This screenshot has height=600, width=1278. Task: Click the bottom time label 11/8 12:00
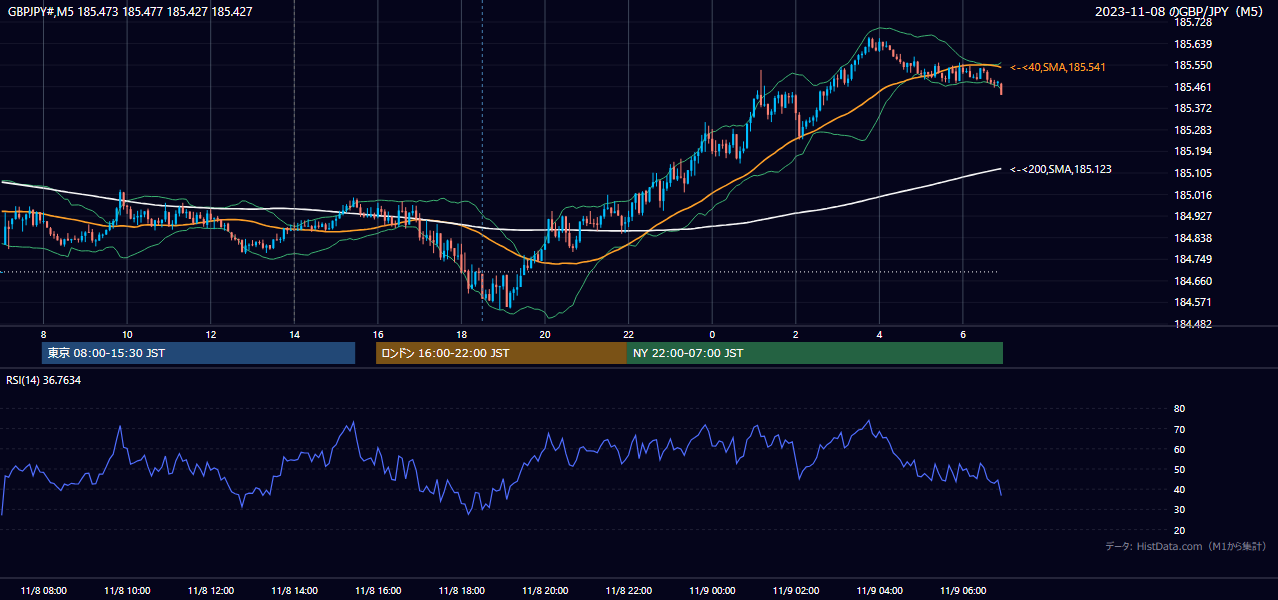click(x=210, y=590)
